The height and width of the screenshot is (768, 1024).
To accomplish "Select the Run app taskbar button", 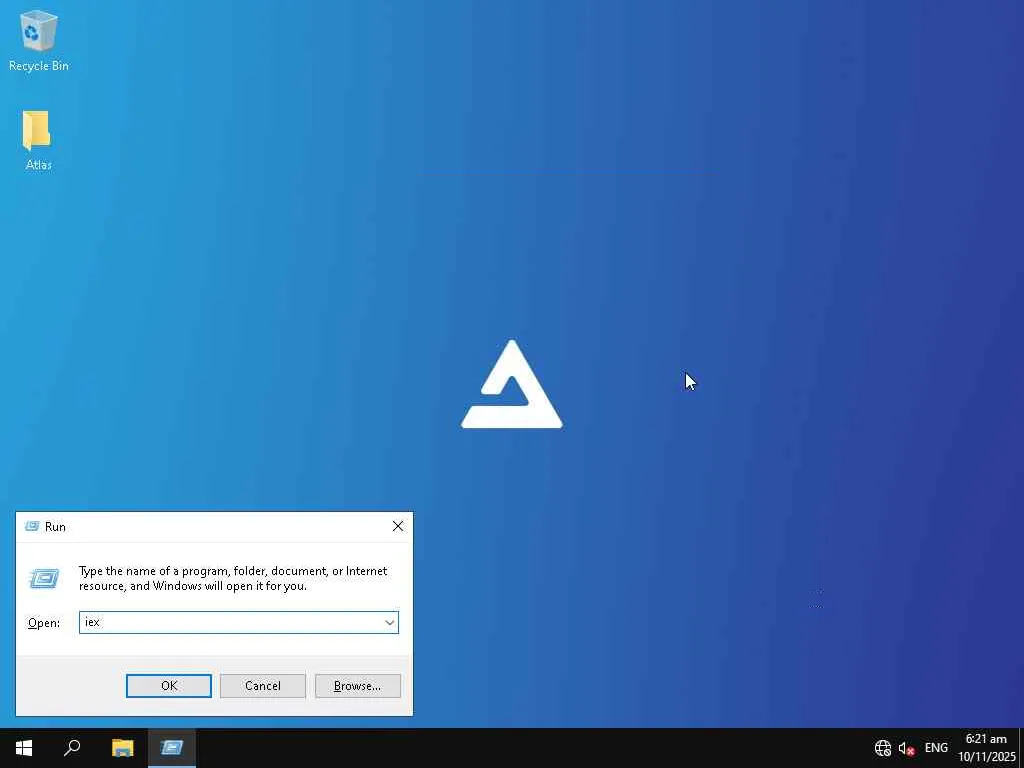I will click(172, 748).
